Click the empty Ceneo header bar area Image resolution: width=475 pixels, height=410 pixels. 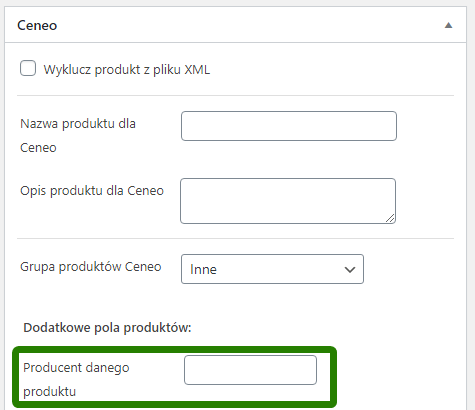tap(250, 25)
